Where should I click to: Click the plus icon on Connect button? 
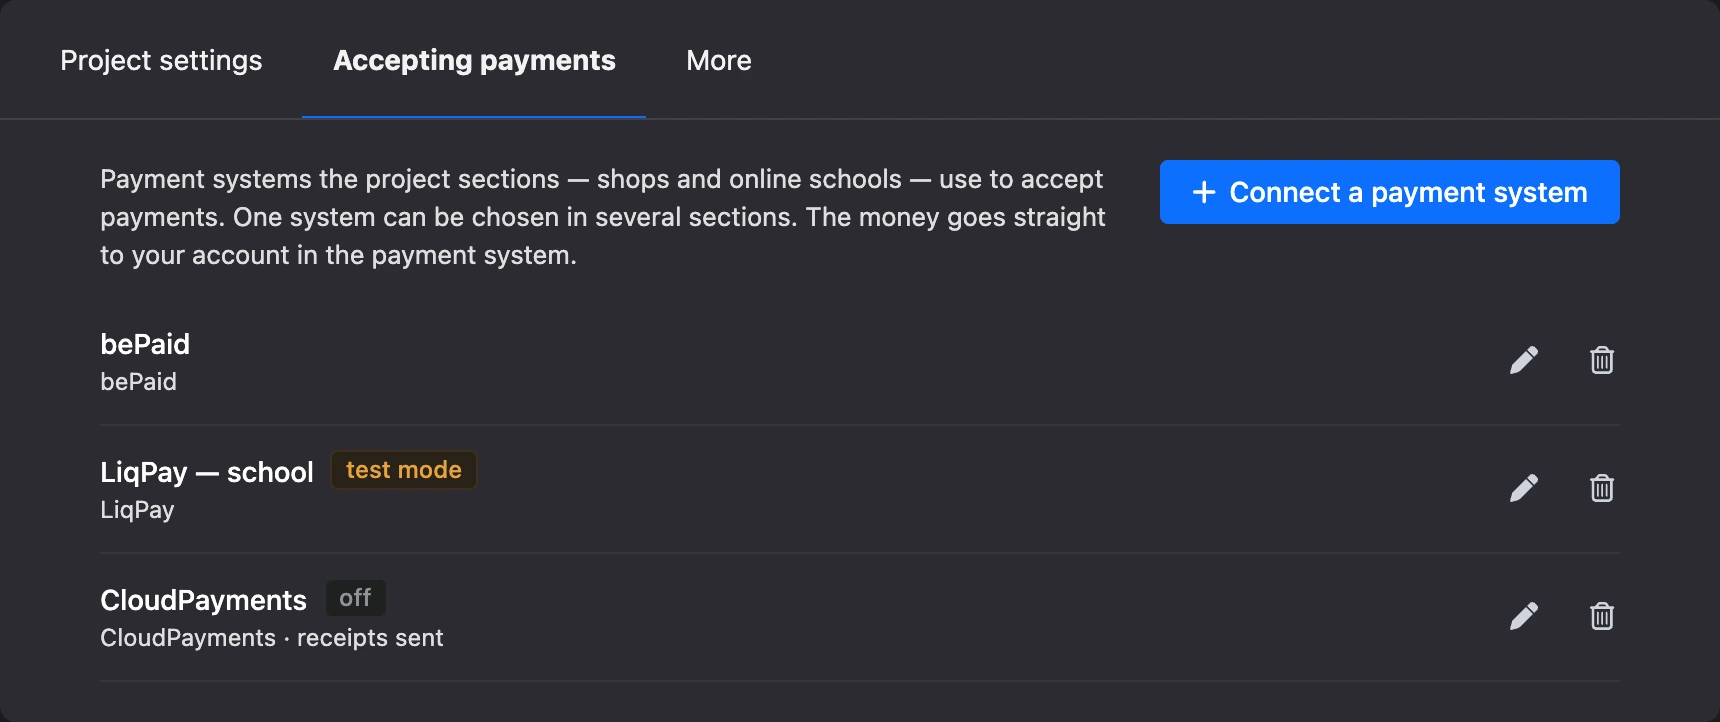pyautogui.click(x=1204, y=192)
